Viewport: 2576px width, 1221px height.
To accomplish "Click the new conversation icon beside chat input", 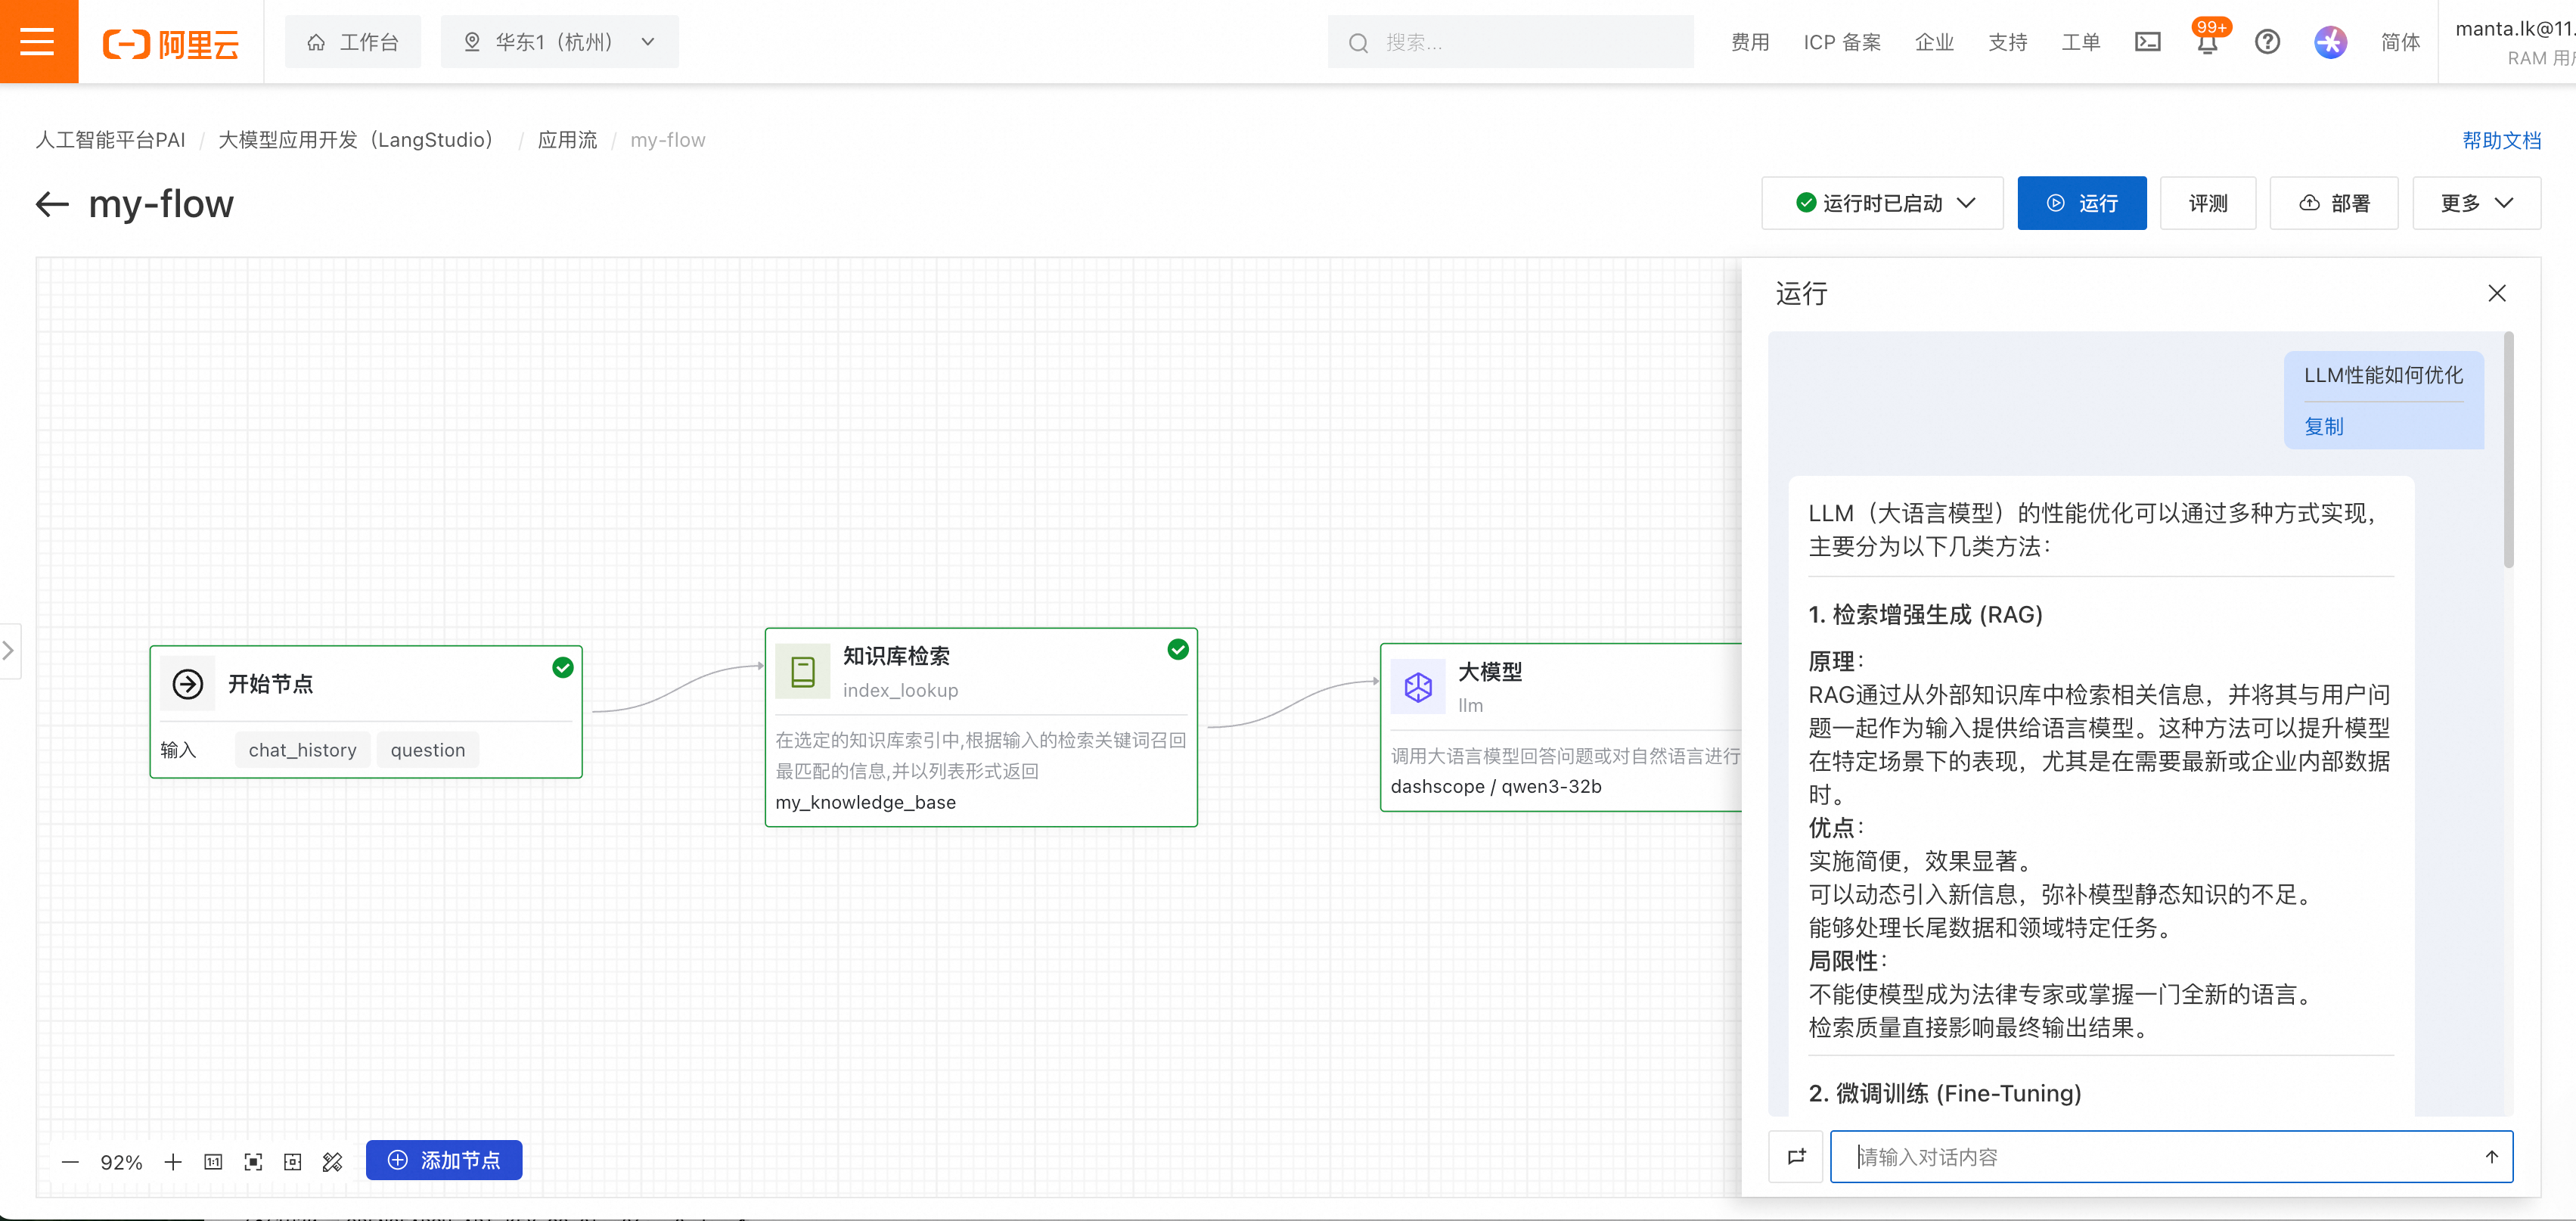I will pyautogui.click(x=1797, y=1156).
